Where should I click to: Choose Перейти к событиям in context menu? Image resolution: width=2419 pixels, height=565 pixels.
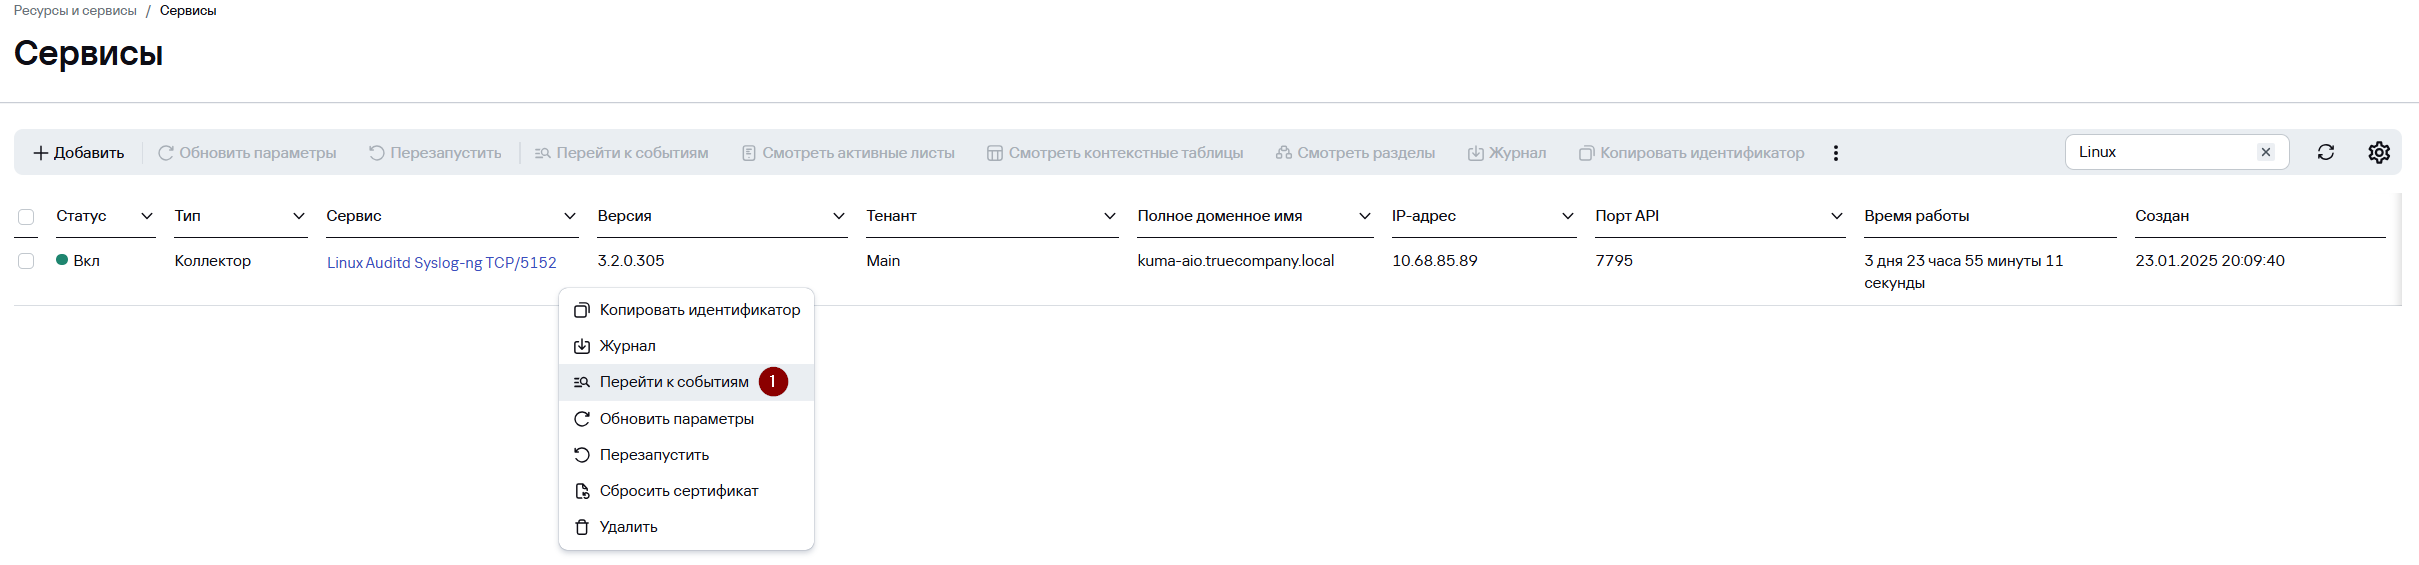673,382
